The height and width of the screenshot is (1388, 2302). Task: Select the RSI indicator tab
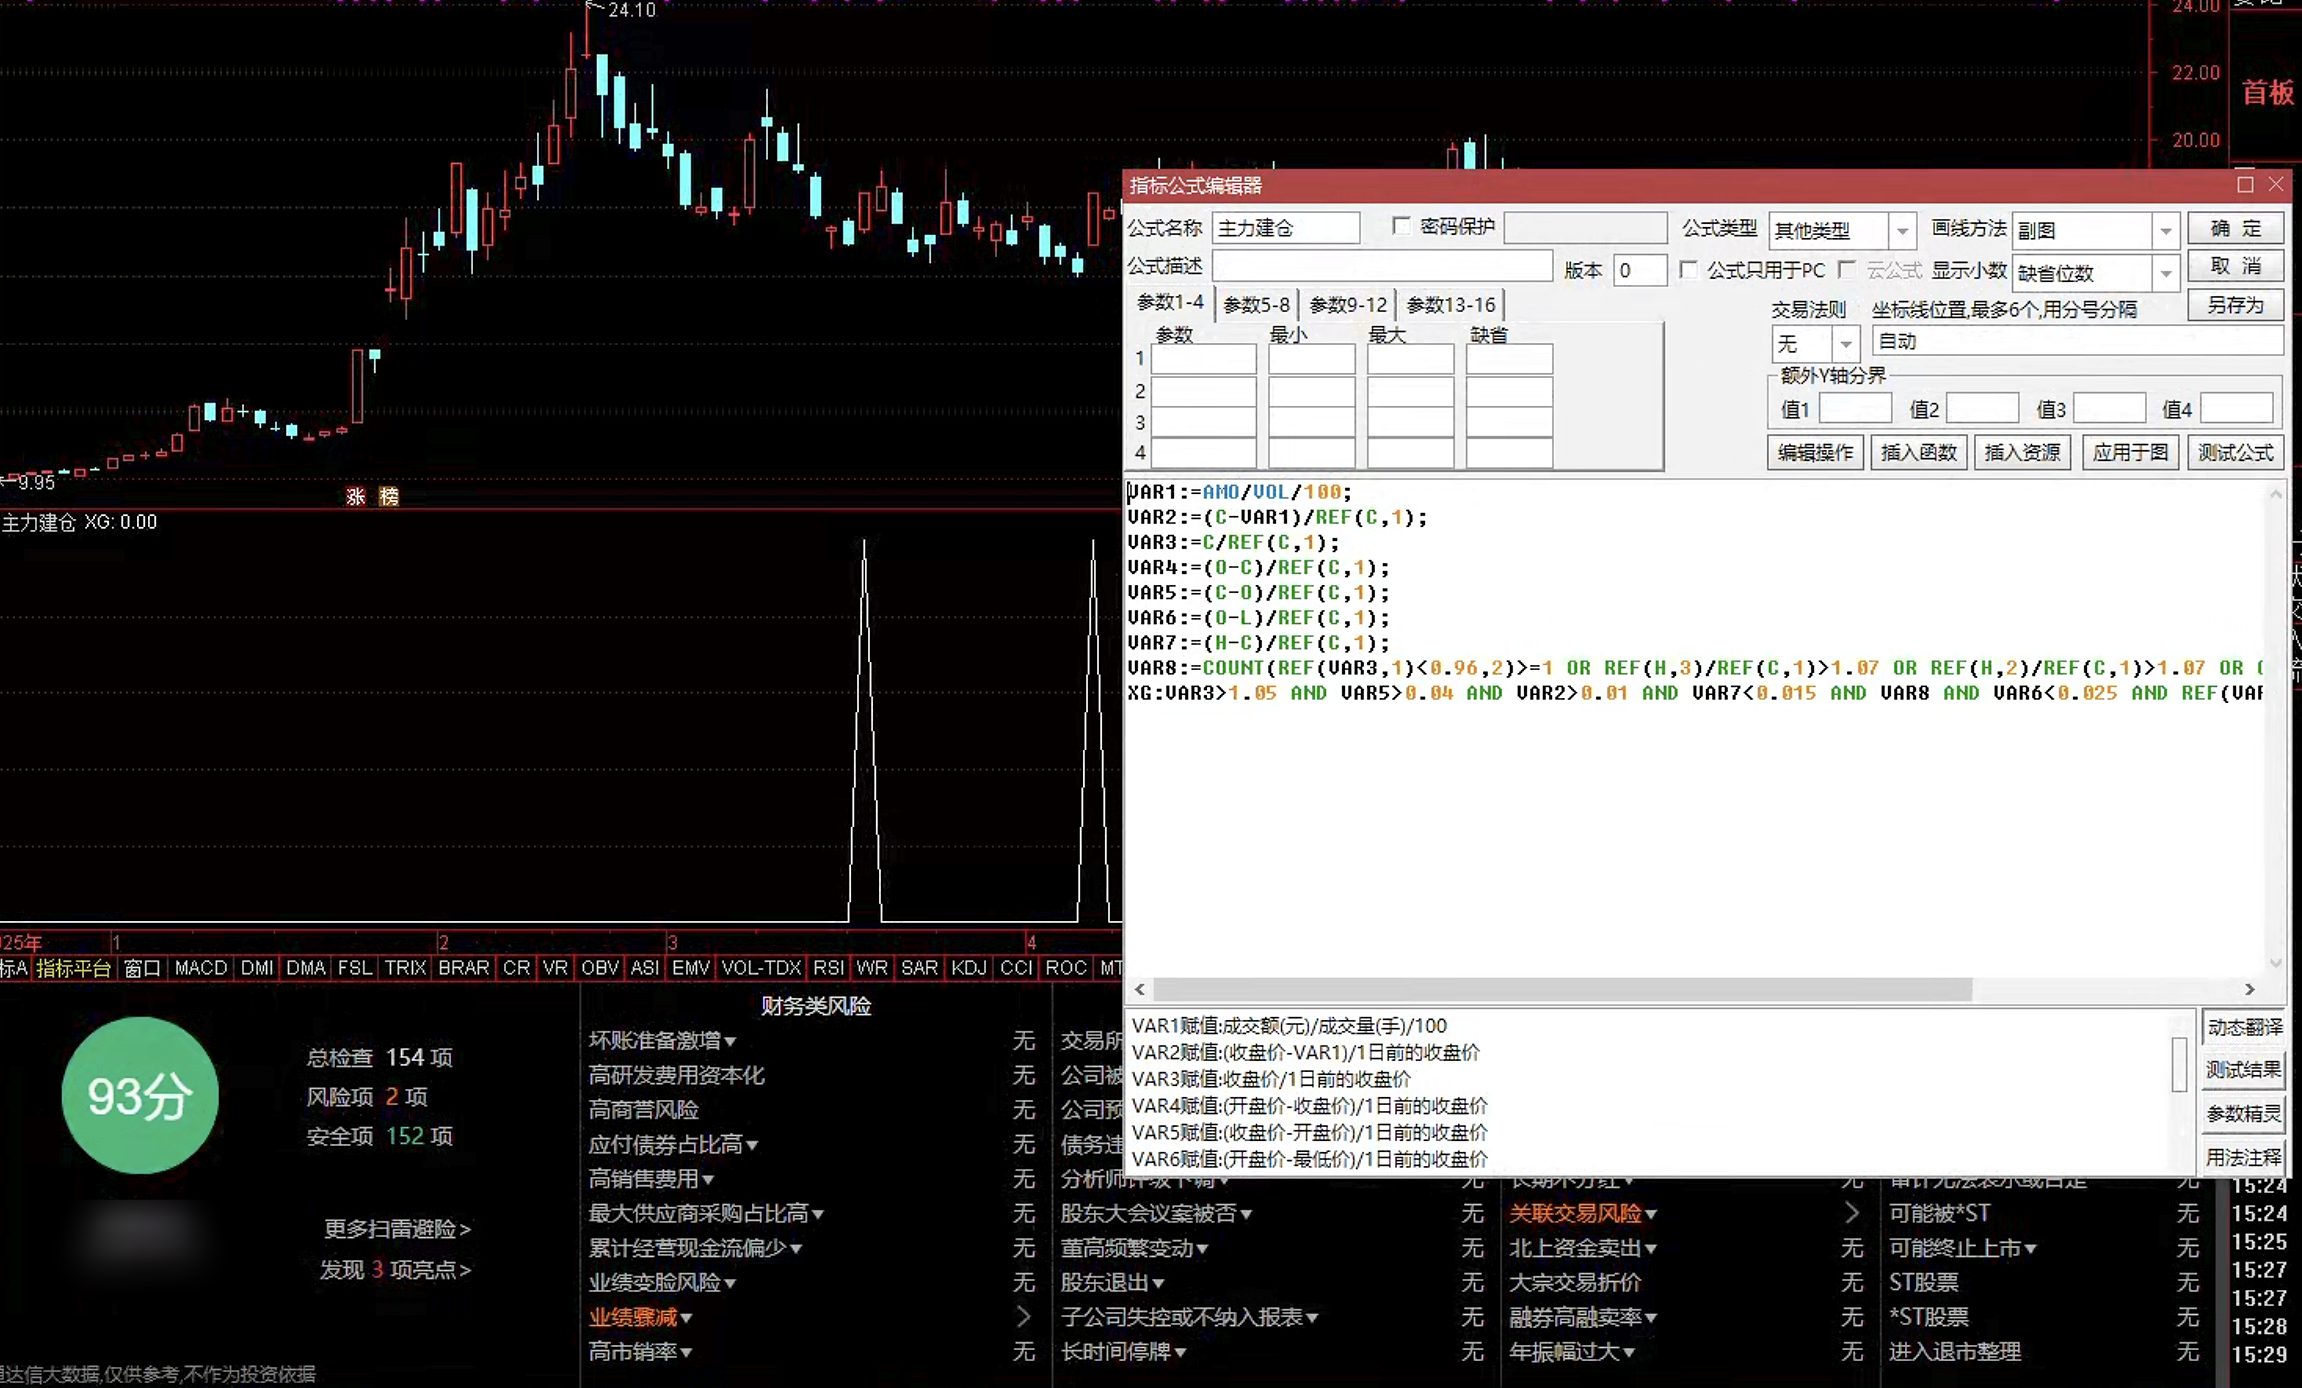tap(828, 968)
